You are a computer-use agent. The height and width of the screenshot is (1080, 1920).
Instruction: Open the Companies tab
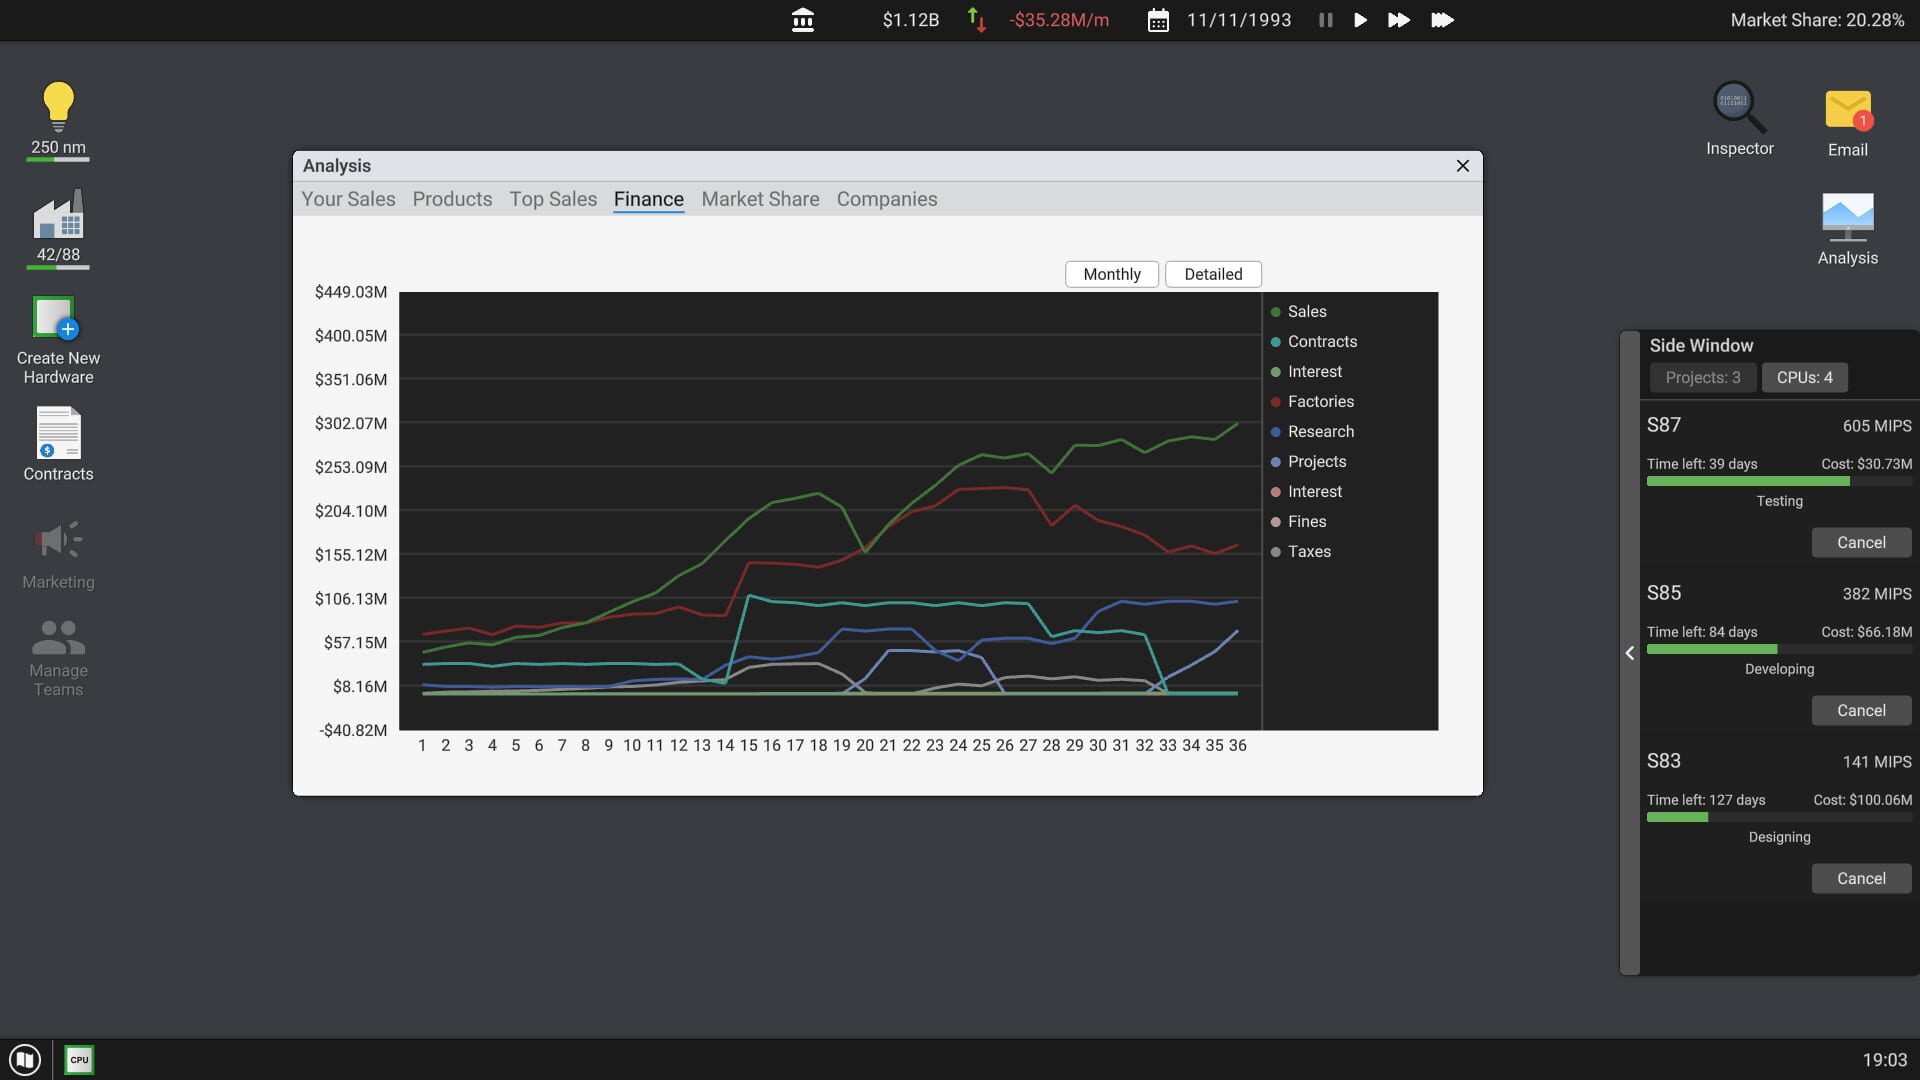(x=886, y=199)
